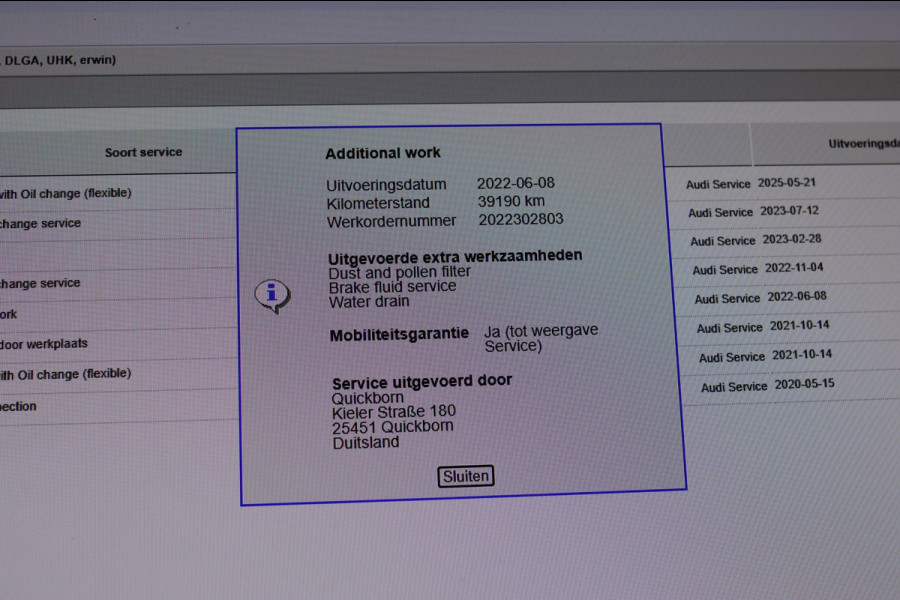Image resolution: width=900 pixels, height=600 pixels.
Task: Click the blue info speech-bubble icon
Action: coord(271,295)
